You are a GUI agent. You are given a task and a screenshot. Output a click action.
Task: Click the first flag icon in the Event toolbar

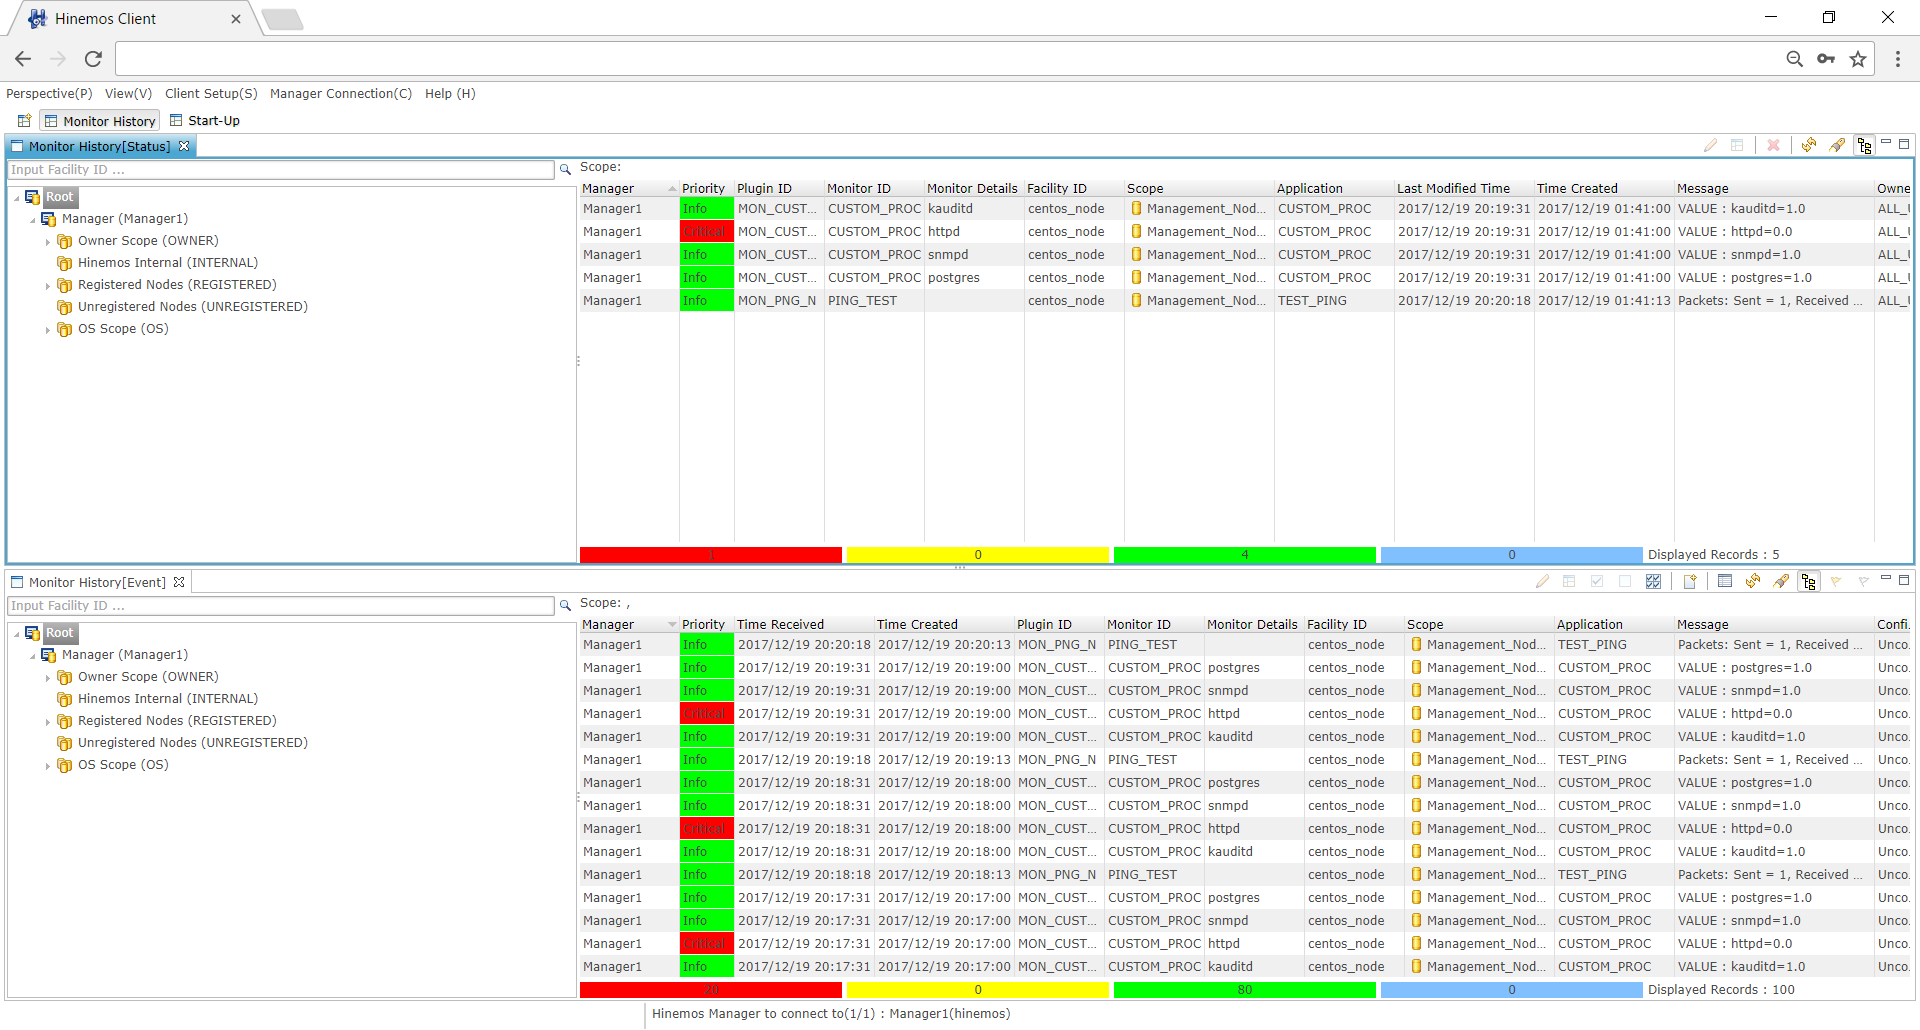coord(1836,581)
